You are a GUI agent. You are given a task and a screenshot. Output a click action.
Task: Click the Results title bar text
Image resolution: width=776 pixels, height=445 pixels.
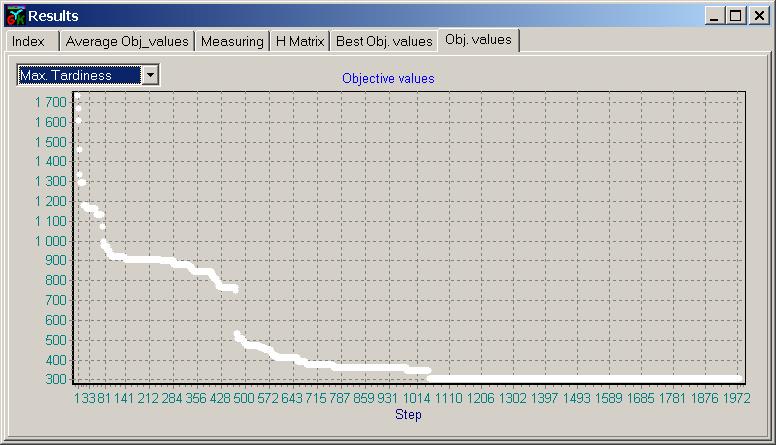pos(53,16)
